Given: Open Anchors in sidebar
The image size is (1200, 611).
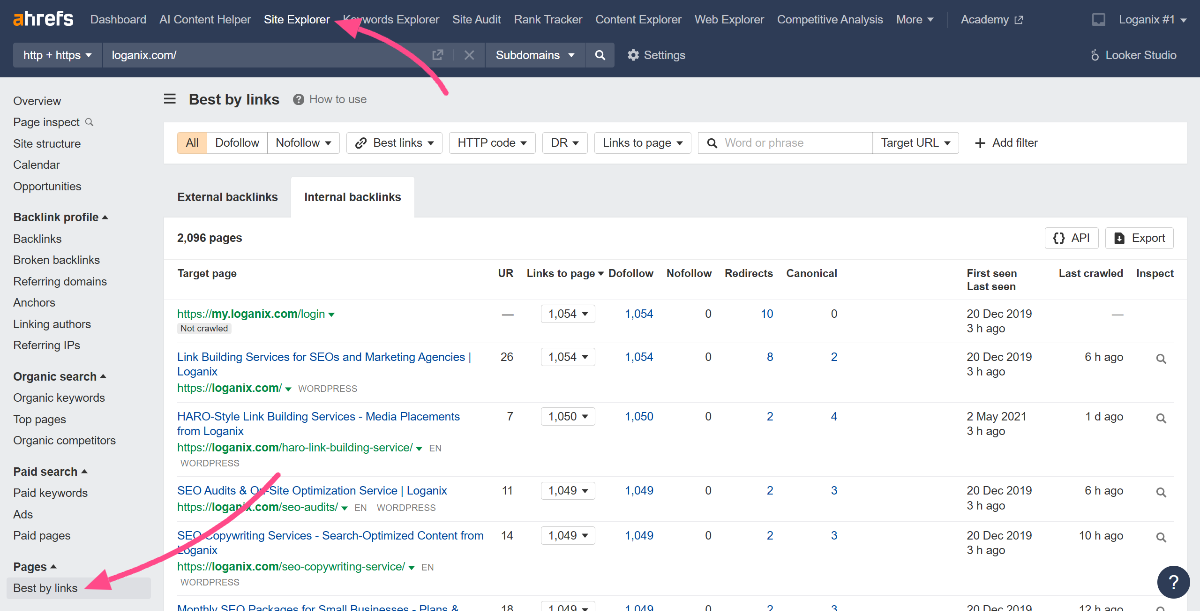Looking at the screenshot, I should (x=34, y=303).
